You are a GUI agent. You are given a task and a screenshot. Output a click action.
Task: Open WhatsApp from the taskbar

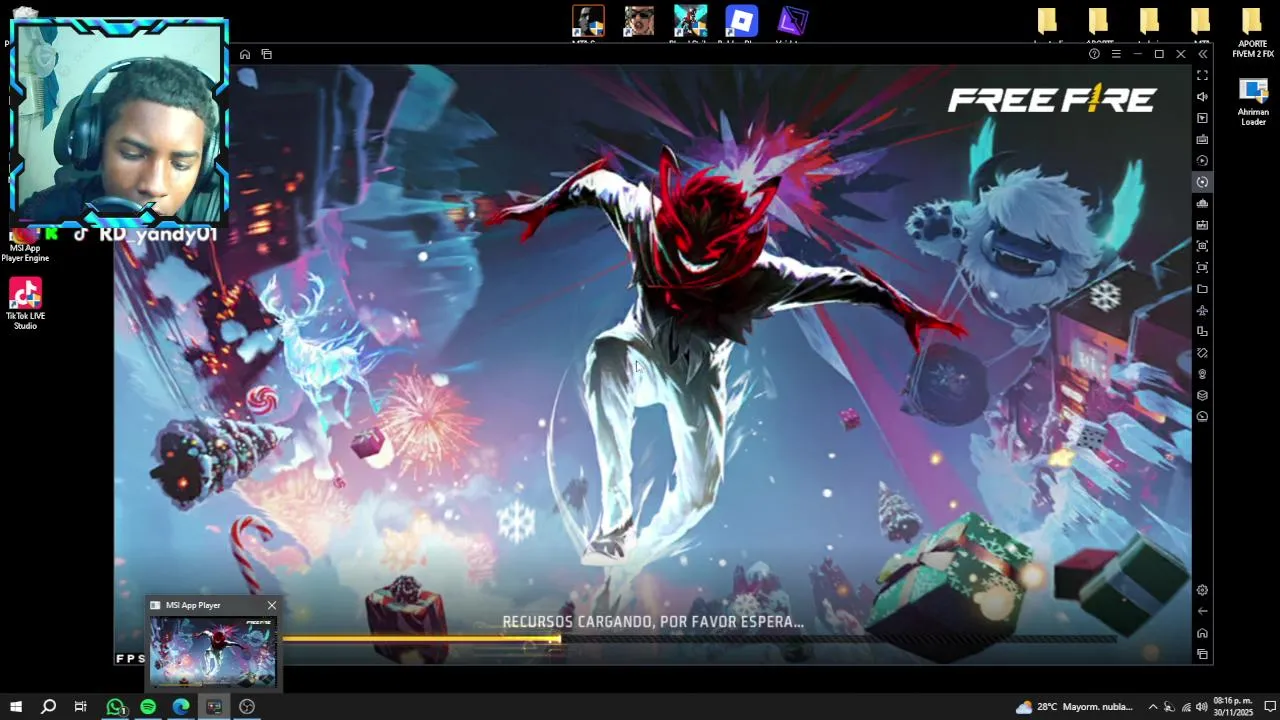pos(115,707)
